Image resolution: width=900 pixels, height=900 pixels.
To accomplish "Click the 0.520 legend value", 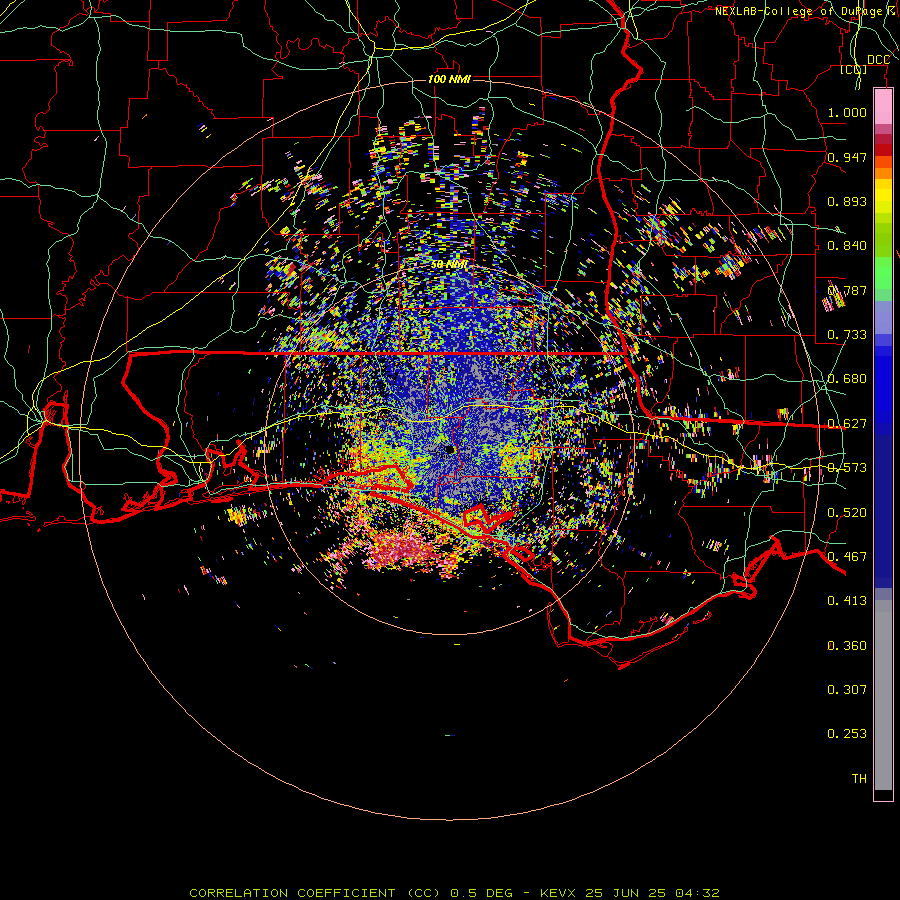I will [x=847, y=513].
